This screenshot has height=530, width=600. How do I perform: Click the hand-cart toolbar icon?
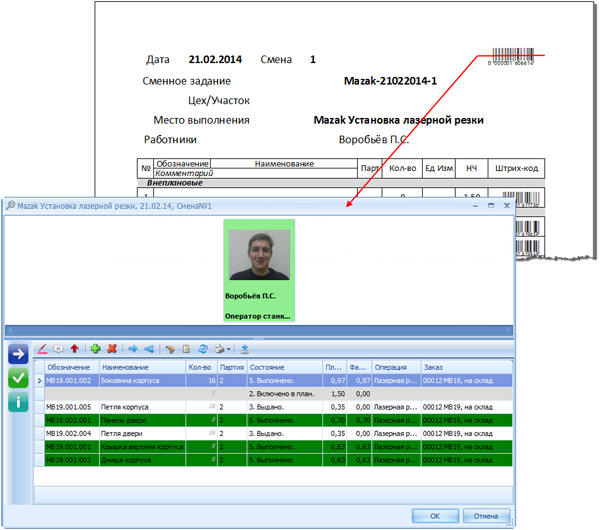point(170,349)
